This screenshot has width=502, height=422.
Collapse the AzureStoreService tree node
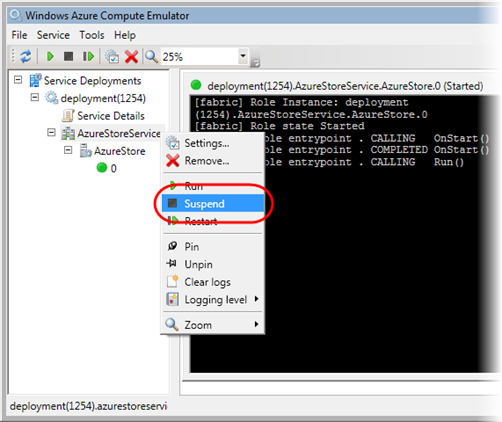click(x=51, y=133)
